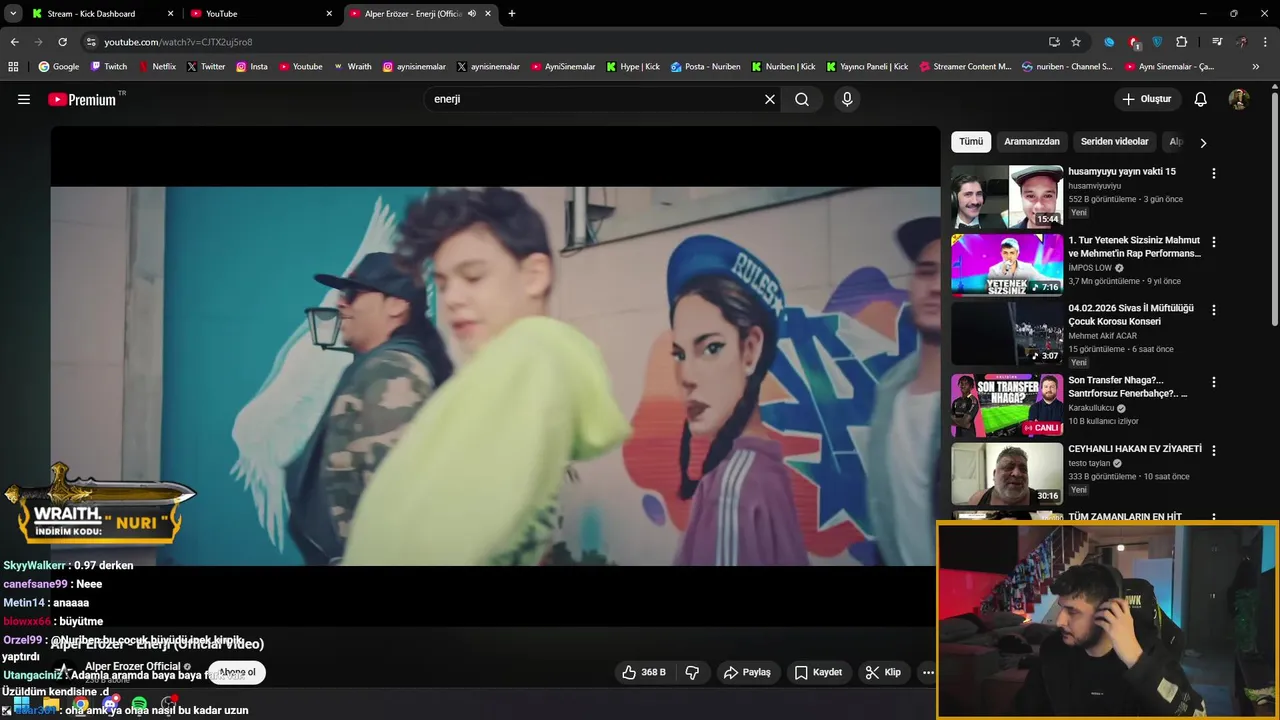Subscribe with the Abone ol button
The image size is (1280, 720).
237,672
